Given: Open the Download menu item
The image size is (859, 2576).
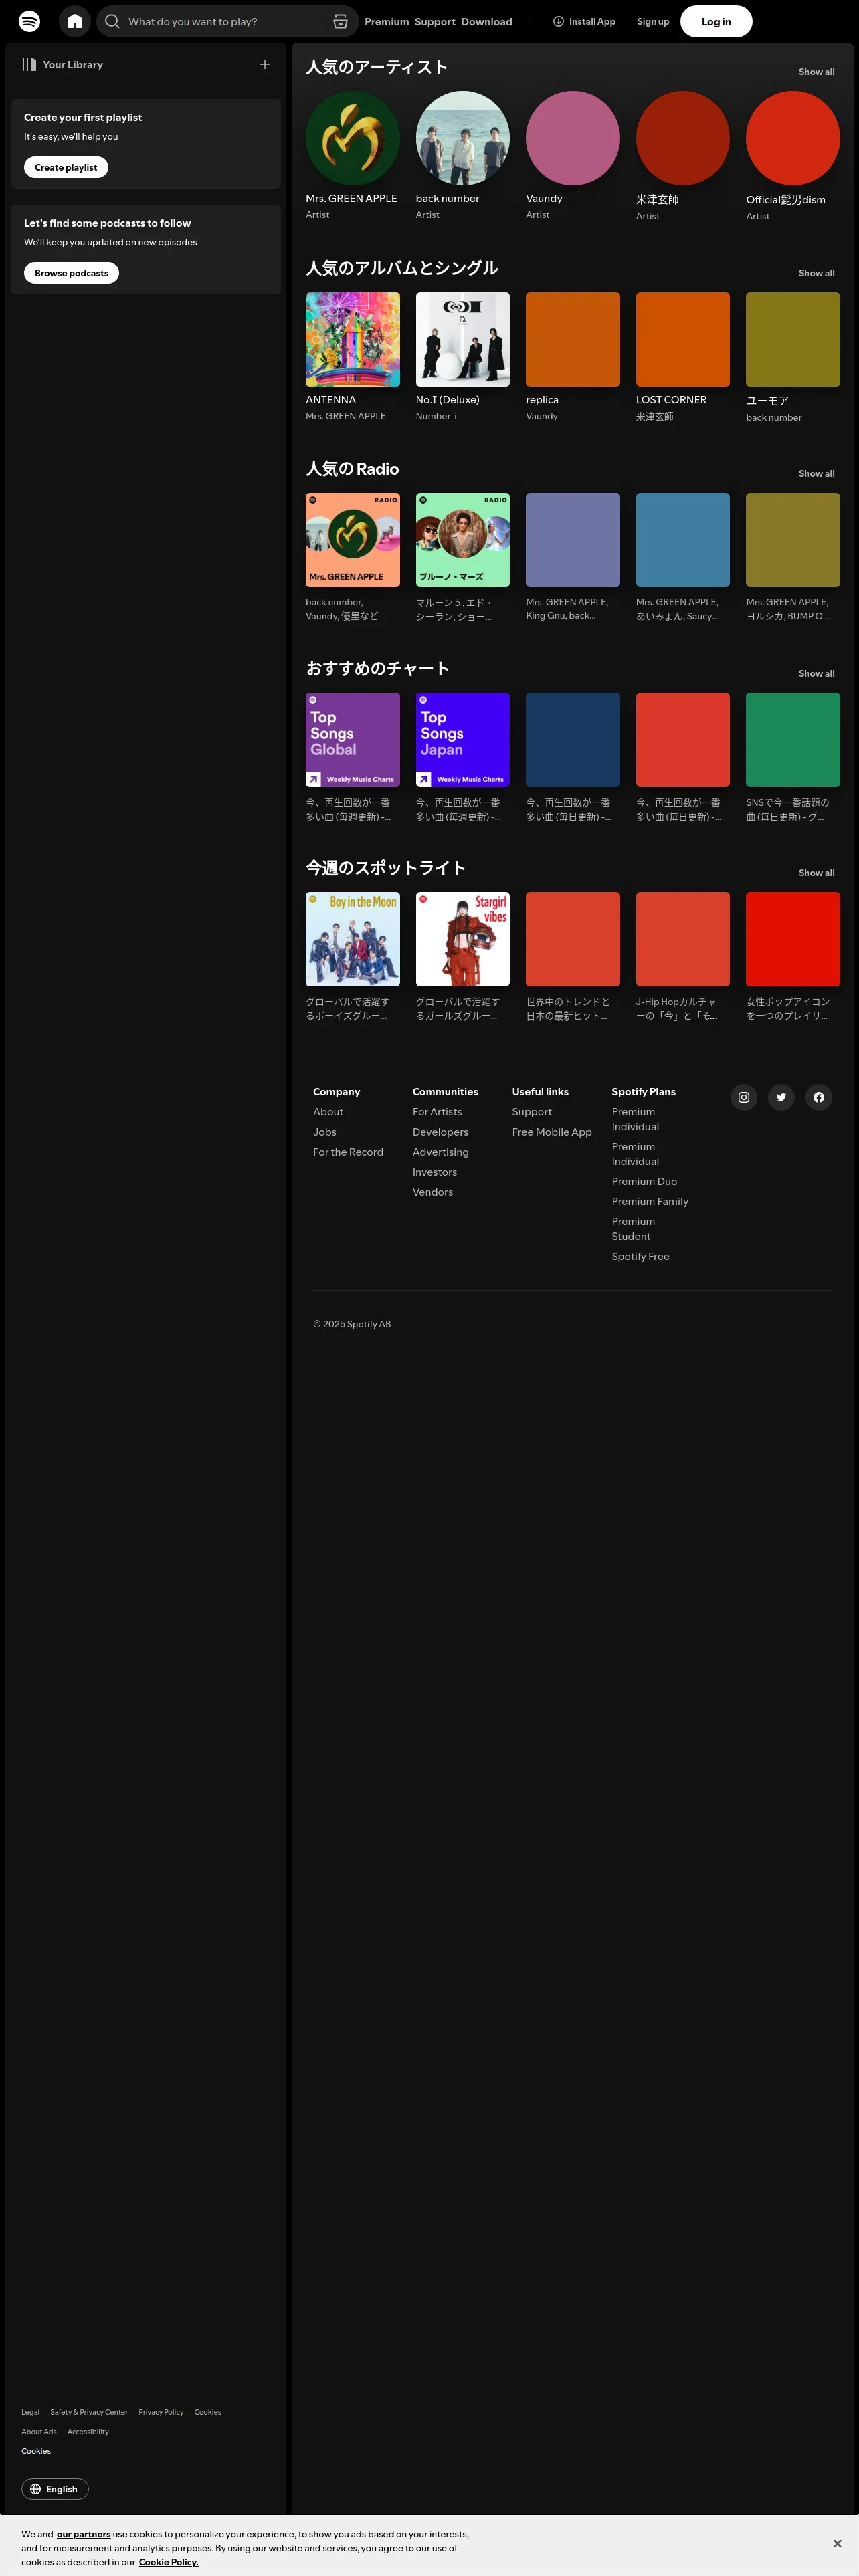Looking at the screenshot, I should pos(487,21).
